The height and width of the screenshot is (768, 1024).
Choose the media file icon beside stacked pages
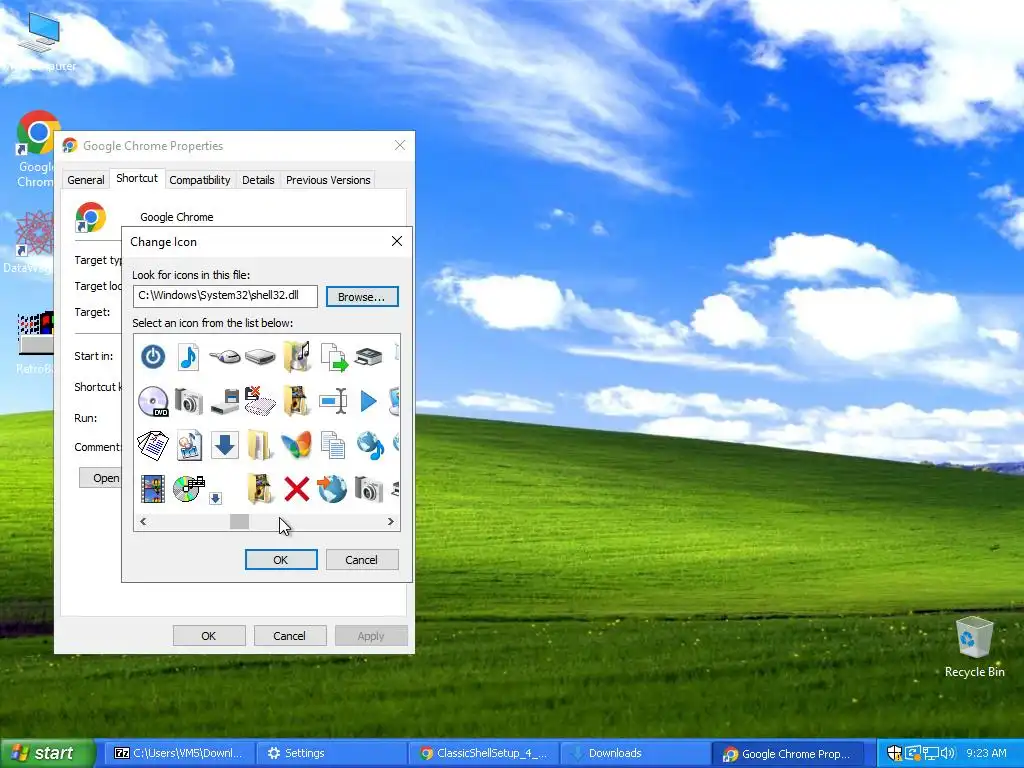tap(189, 445)
